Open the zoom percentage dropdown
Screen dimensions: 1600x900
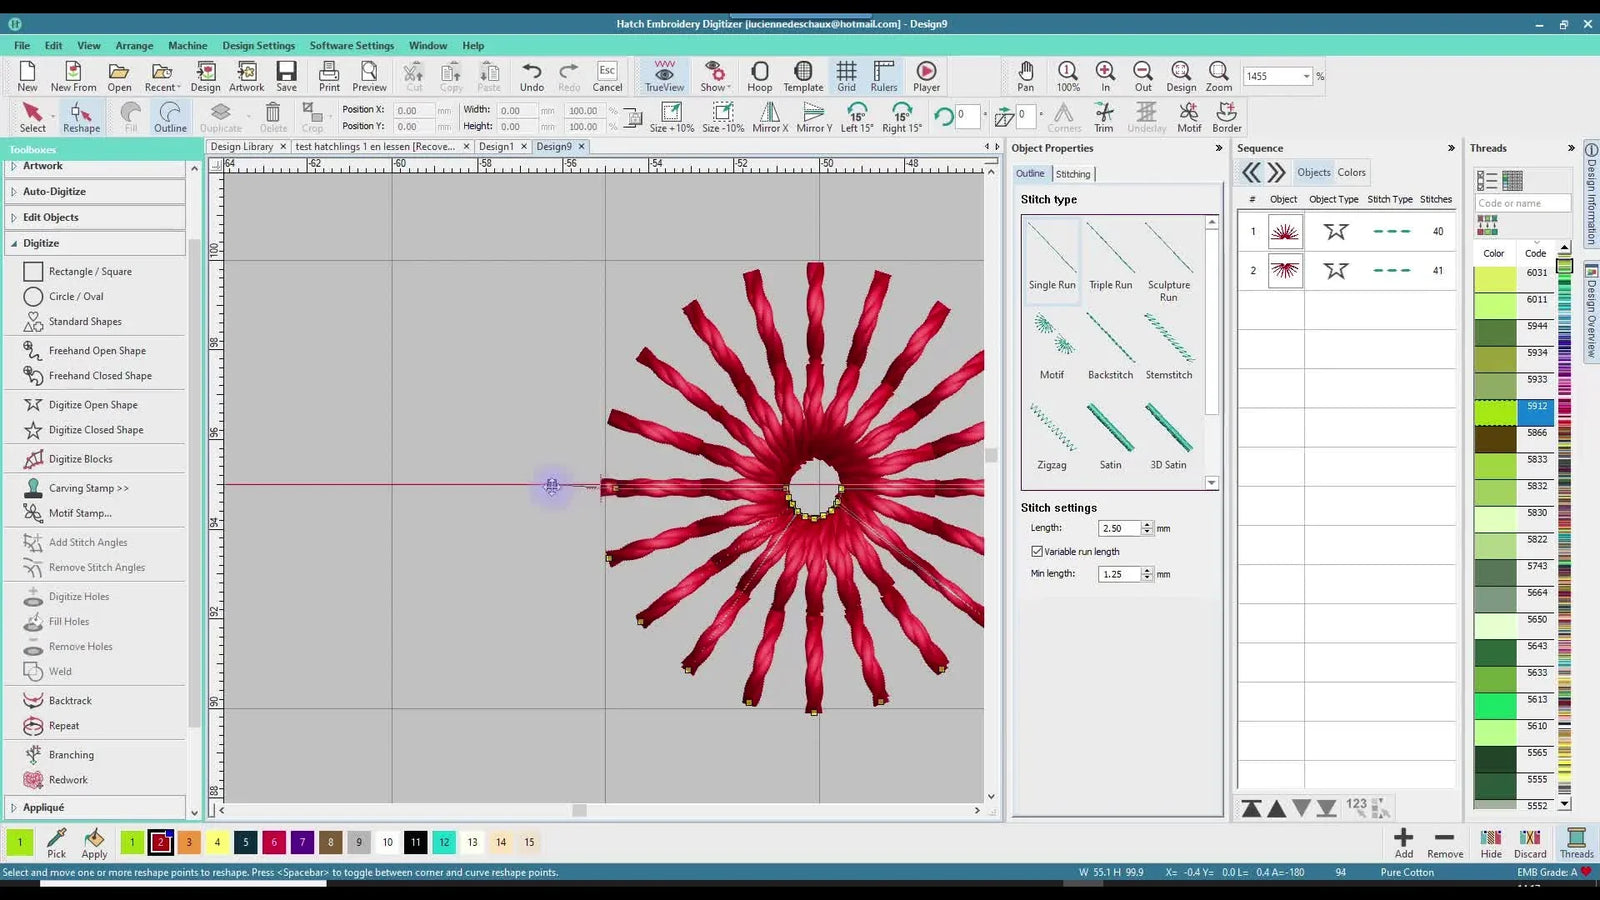[1306, 76]
